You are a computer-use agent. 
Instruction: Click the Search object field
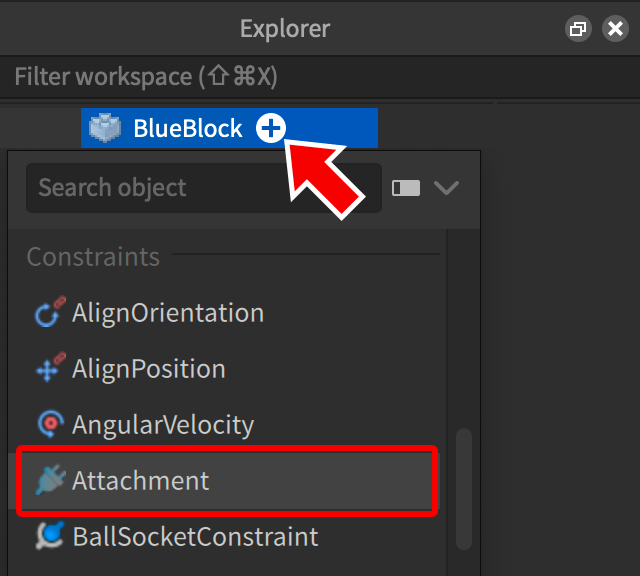(x=203, y=188)
